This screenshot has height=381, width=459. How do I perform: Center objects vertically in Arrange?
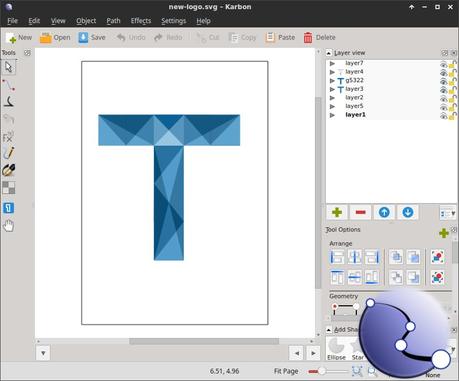click(354, 277)
